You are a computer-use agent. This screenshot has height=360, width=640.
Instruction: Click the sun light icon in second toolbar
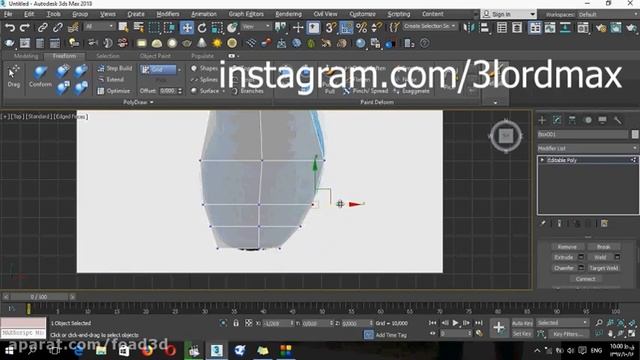coord(217,43)
